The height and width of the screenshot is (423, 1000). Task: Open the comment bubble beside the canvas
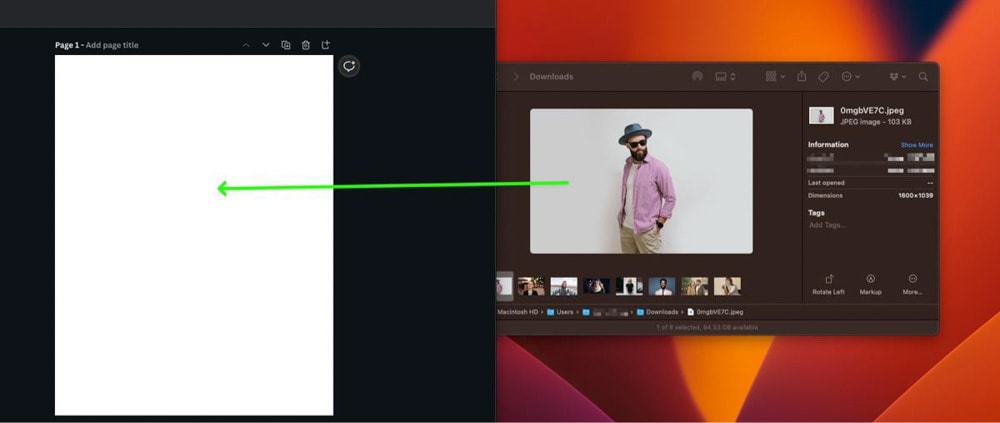(x=349, y=66)
